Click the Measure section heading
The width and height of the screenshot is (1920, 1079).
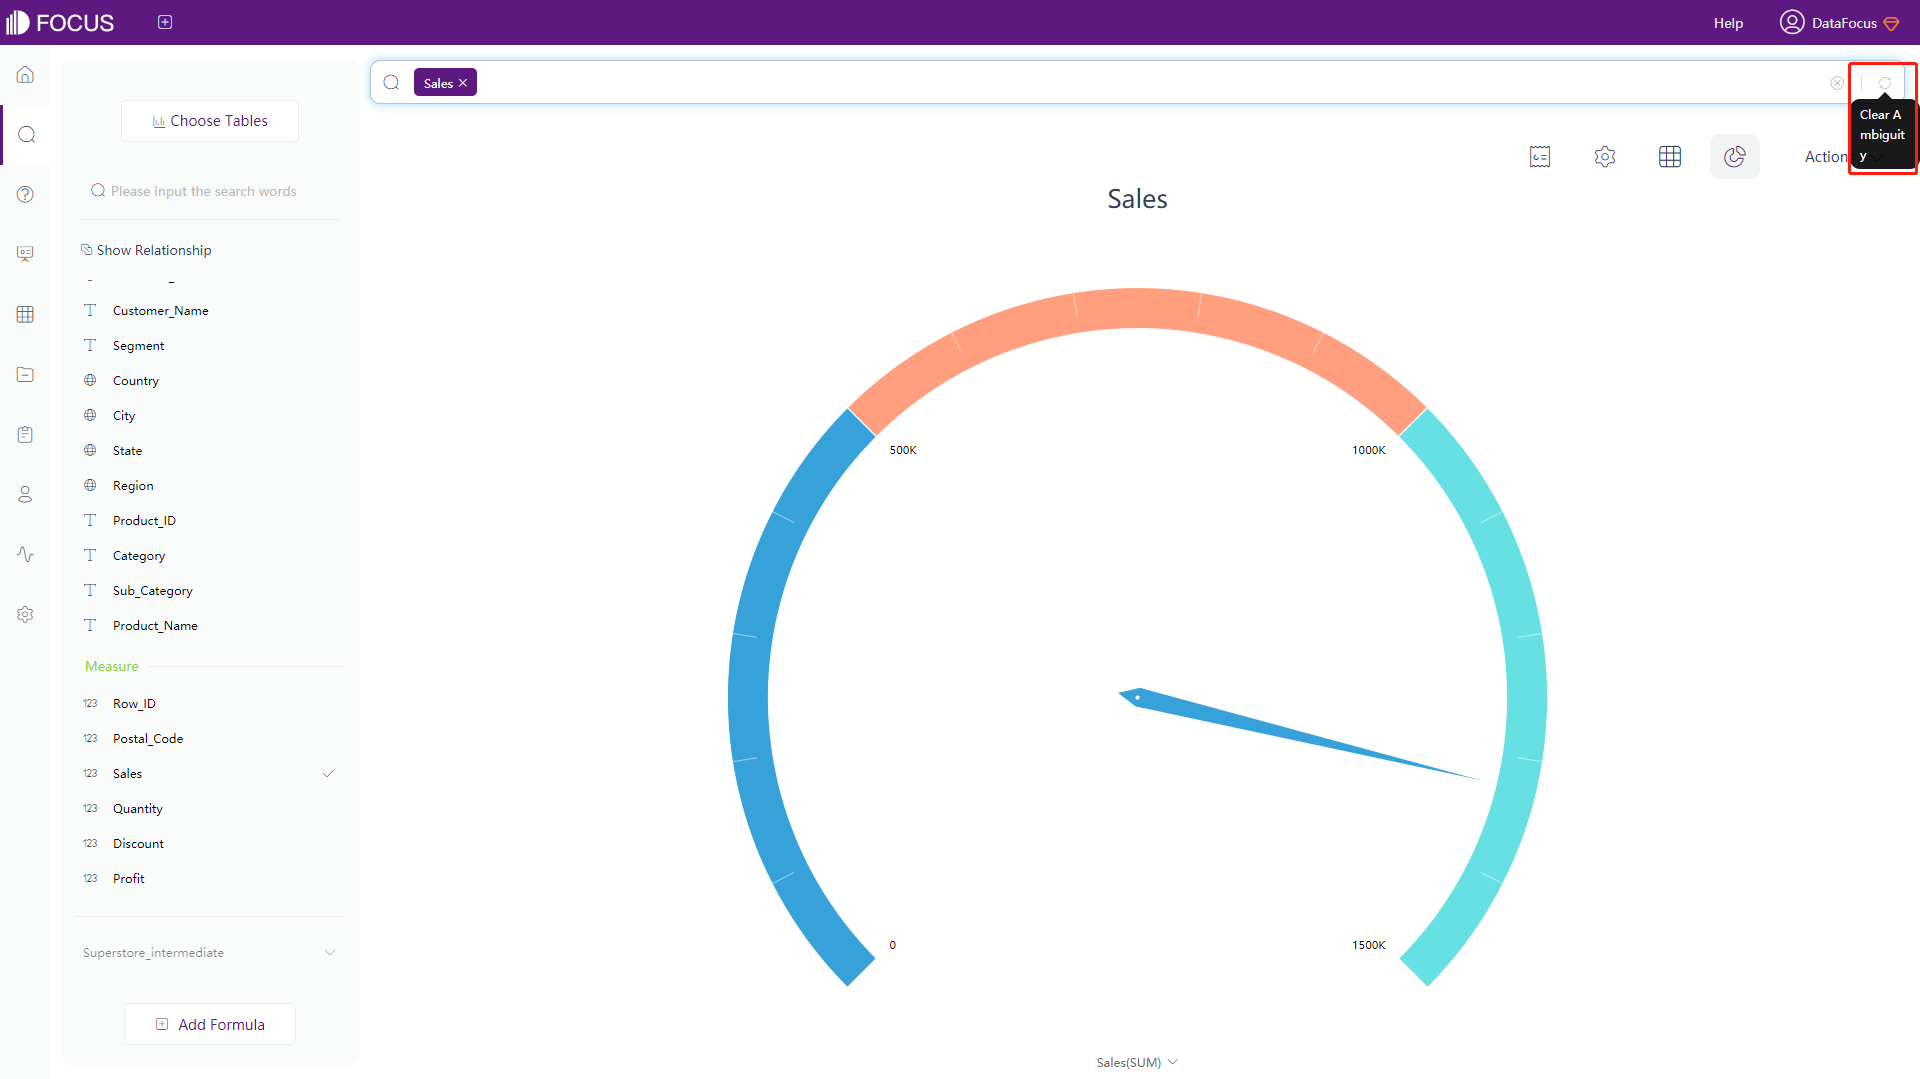[x=112, y=666]
